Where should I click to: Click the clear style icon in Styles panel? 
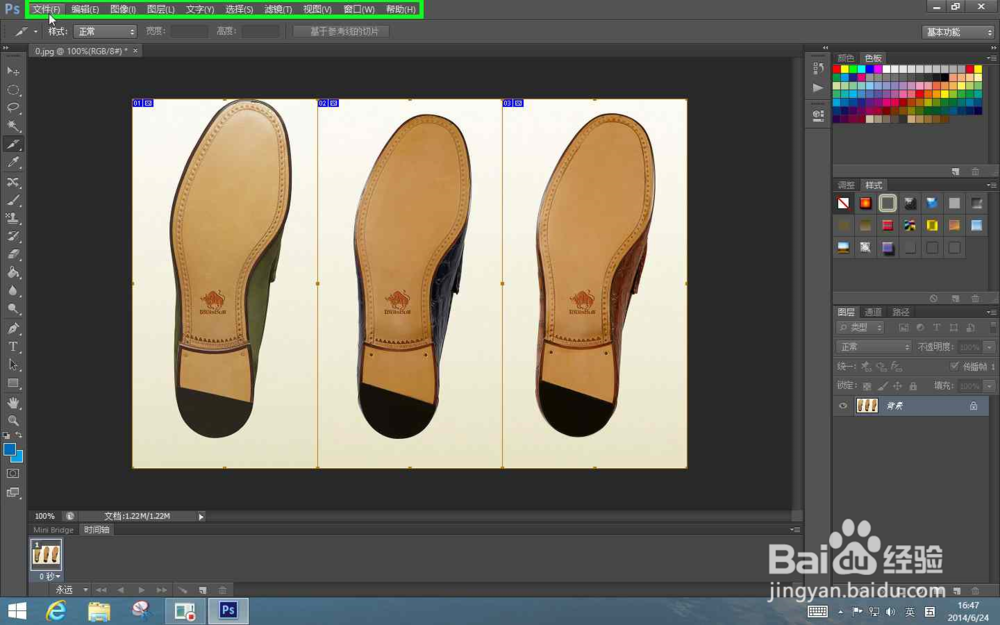coord(933,298)
